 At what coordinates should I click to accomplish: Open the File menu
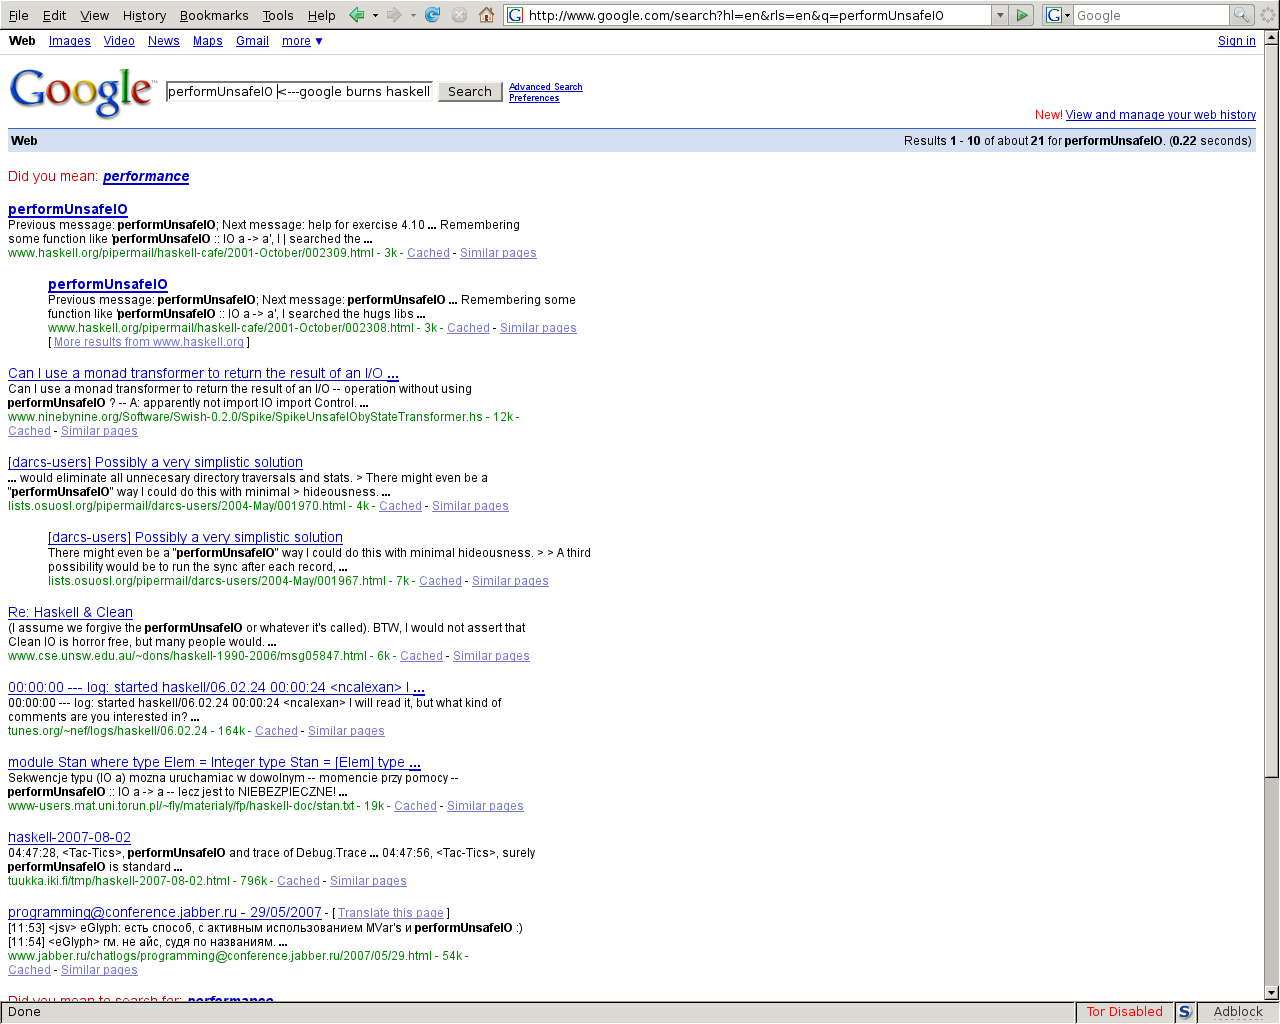click(x=19, y=15)
